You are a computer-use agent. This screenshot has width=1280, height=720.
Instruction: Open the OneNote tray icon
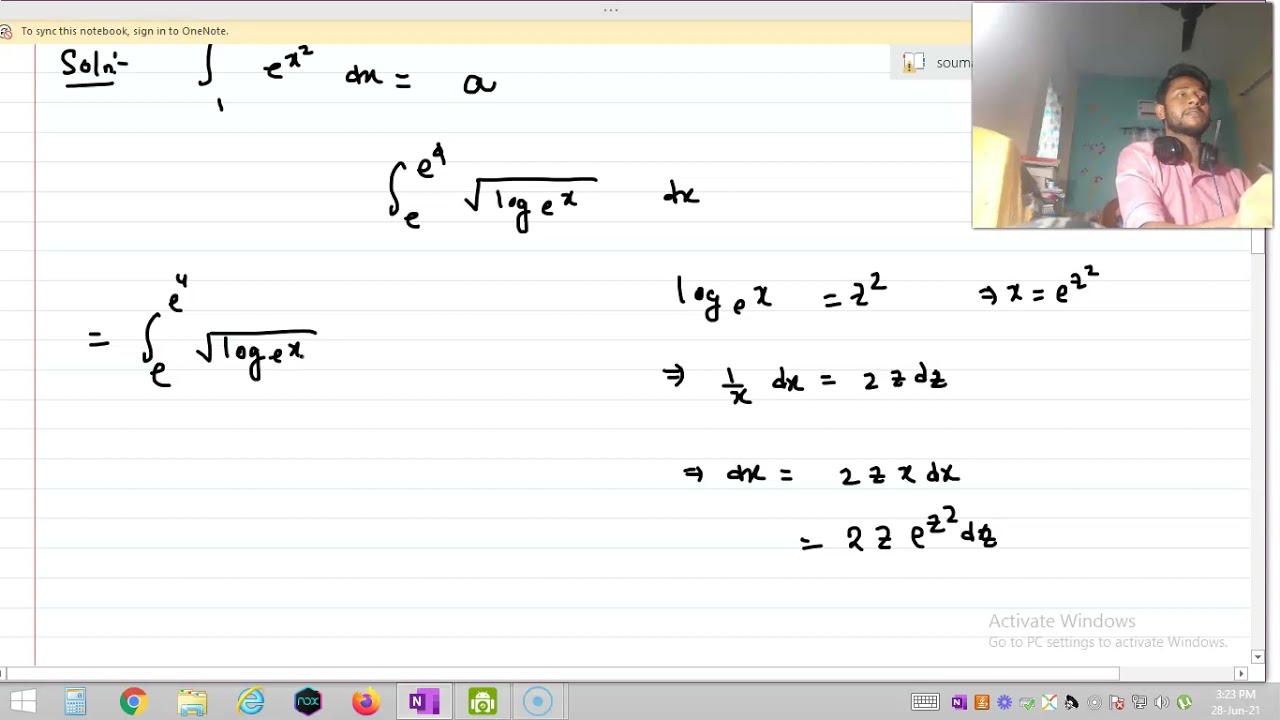tap(959, 703)
